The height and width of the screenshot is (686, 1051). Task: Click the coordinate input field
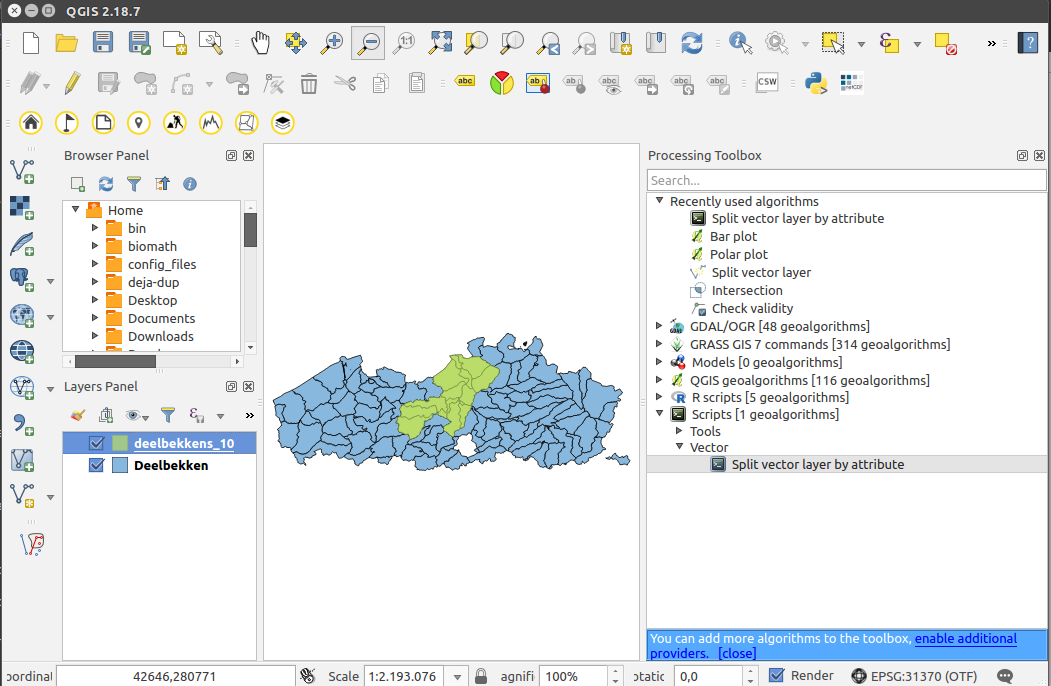(176, 676)
